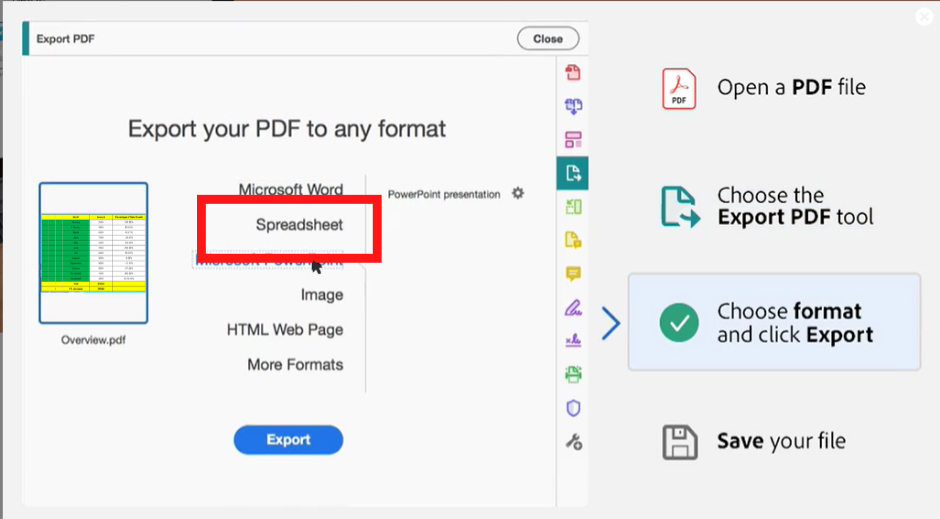Screen dimensions: 940x519
Task: Pick Image as the export format
Action: [321, 295]
